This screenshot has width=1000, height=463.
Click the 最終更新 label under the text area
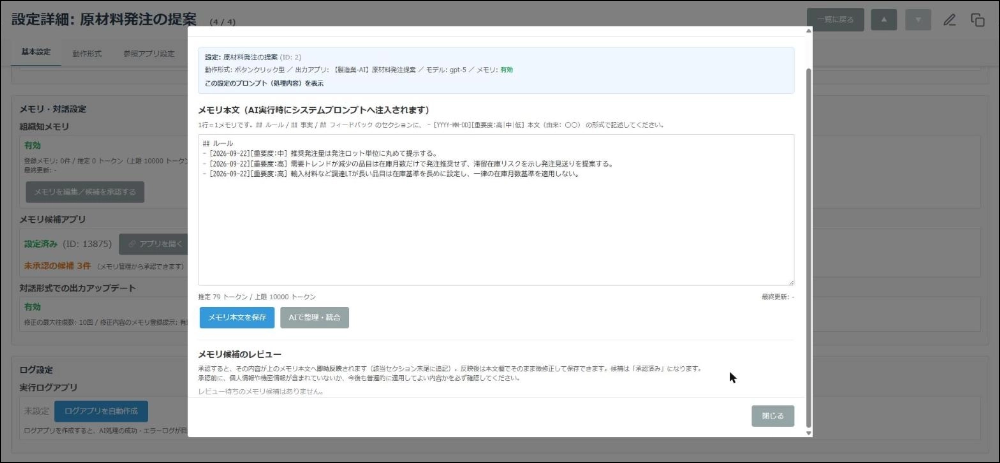(777, 297)
